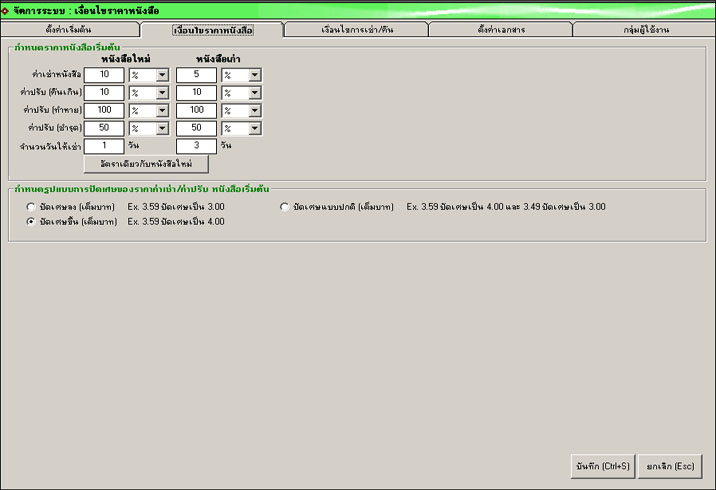
Task: Click new book rental fee field
Action: tap(104, 75)
